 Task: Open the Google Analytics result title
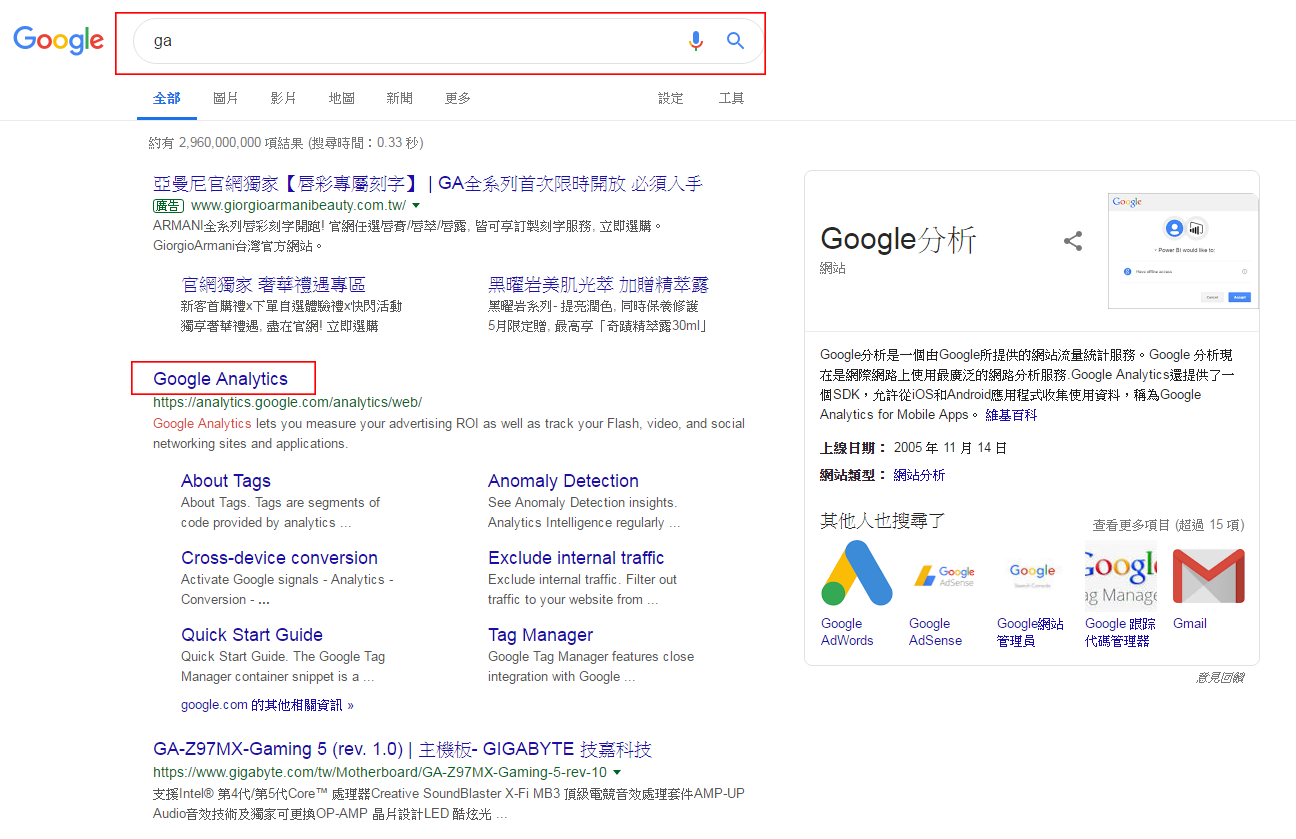click(220, 379)
